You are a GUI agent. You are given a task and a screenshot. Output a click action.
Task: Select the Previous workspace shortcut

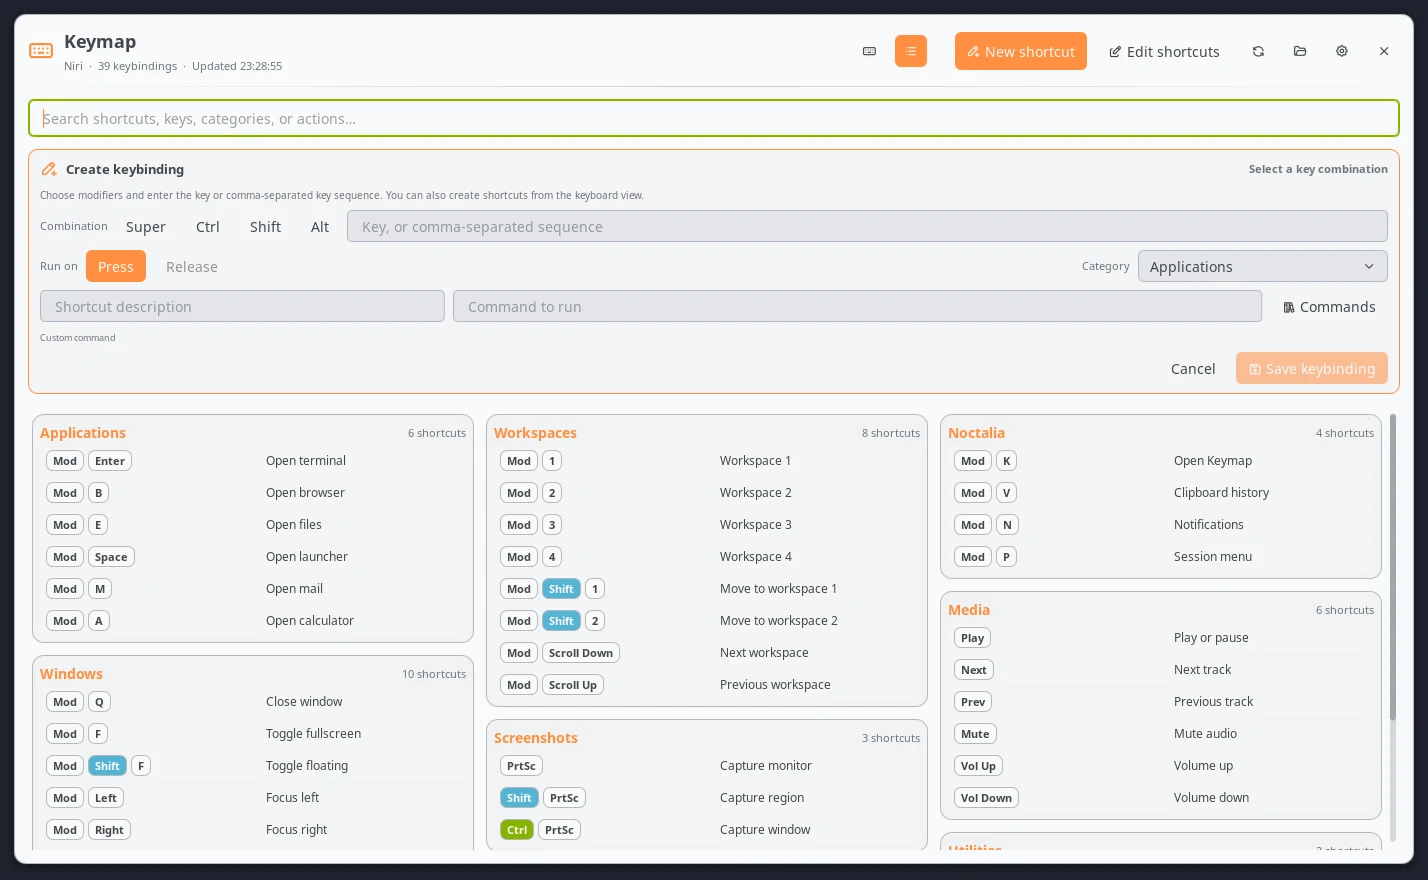tap(707, 685)
